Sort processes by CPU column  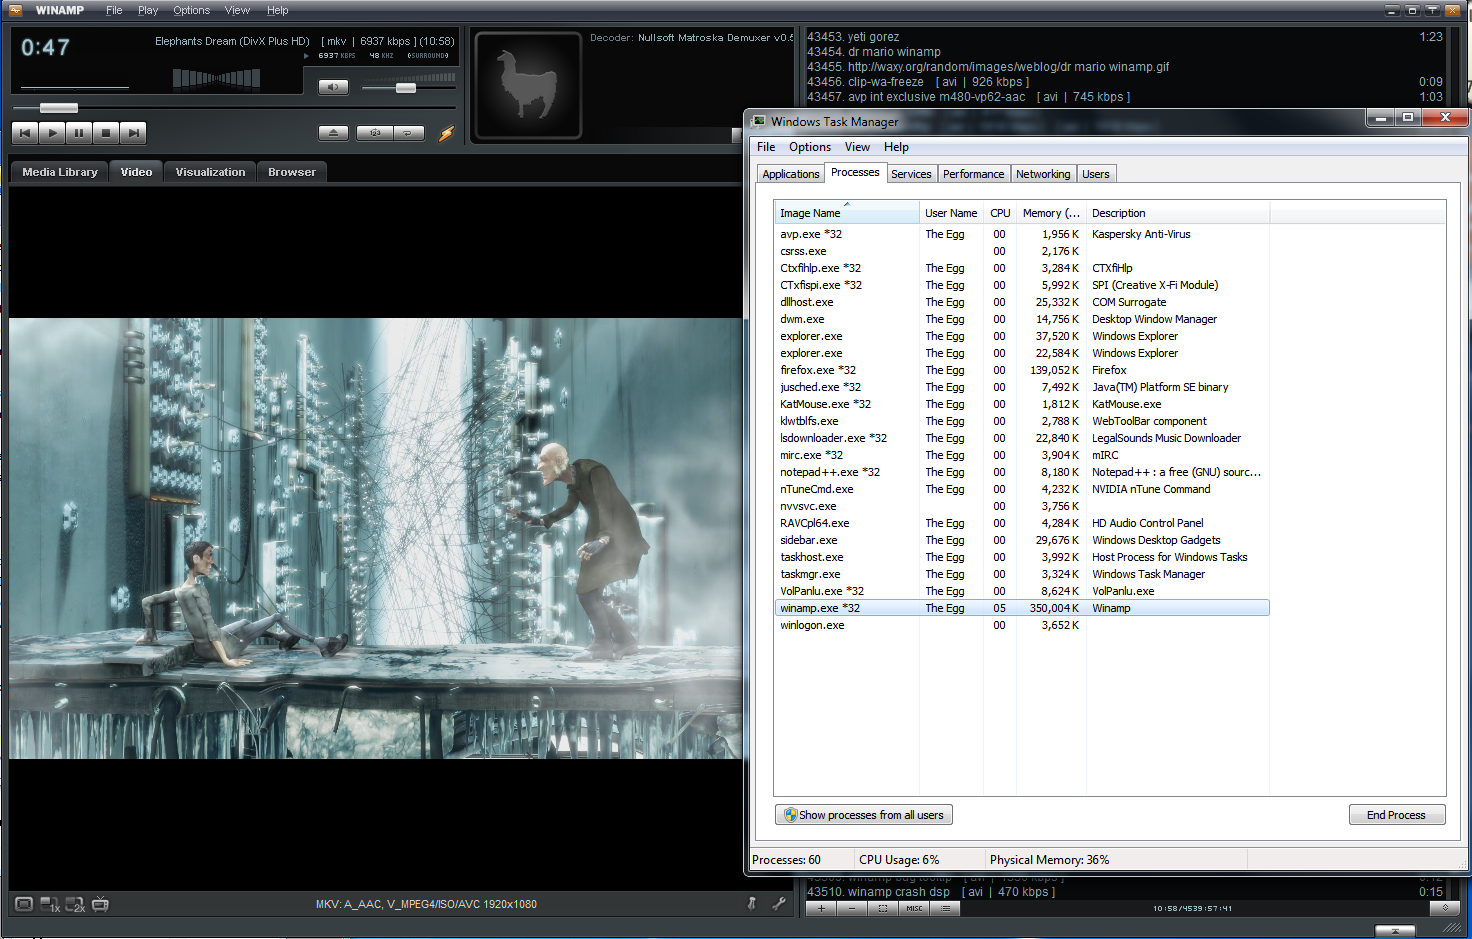pyautogui.click(x=1000, y=213)
